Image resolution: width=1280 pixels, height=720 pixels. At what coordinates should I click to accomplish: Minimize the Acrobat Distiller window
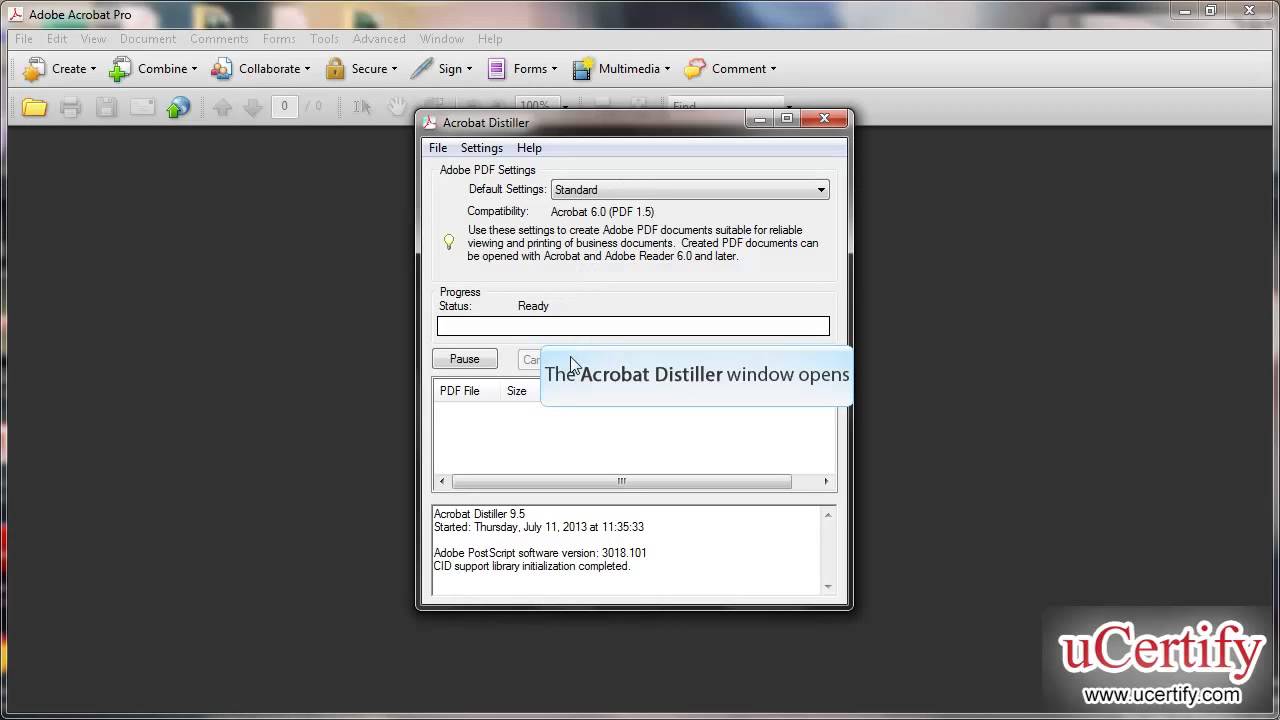(x=760, y=119)
